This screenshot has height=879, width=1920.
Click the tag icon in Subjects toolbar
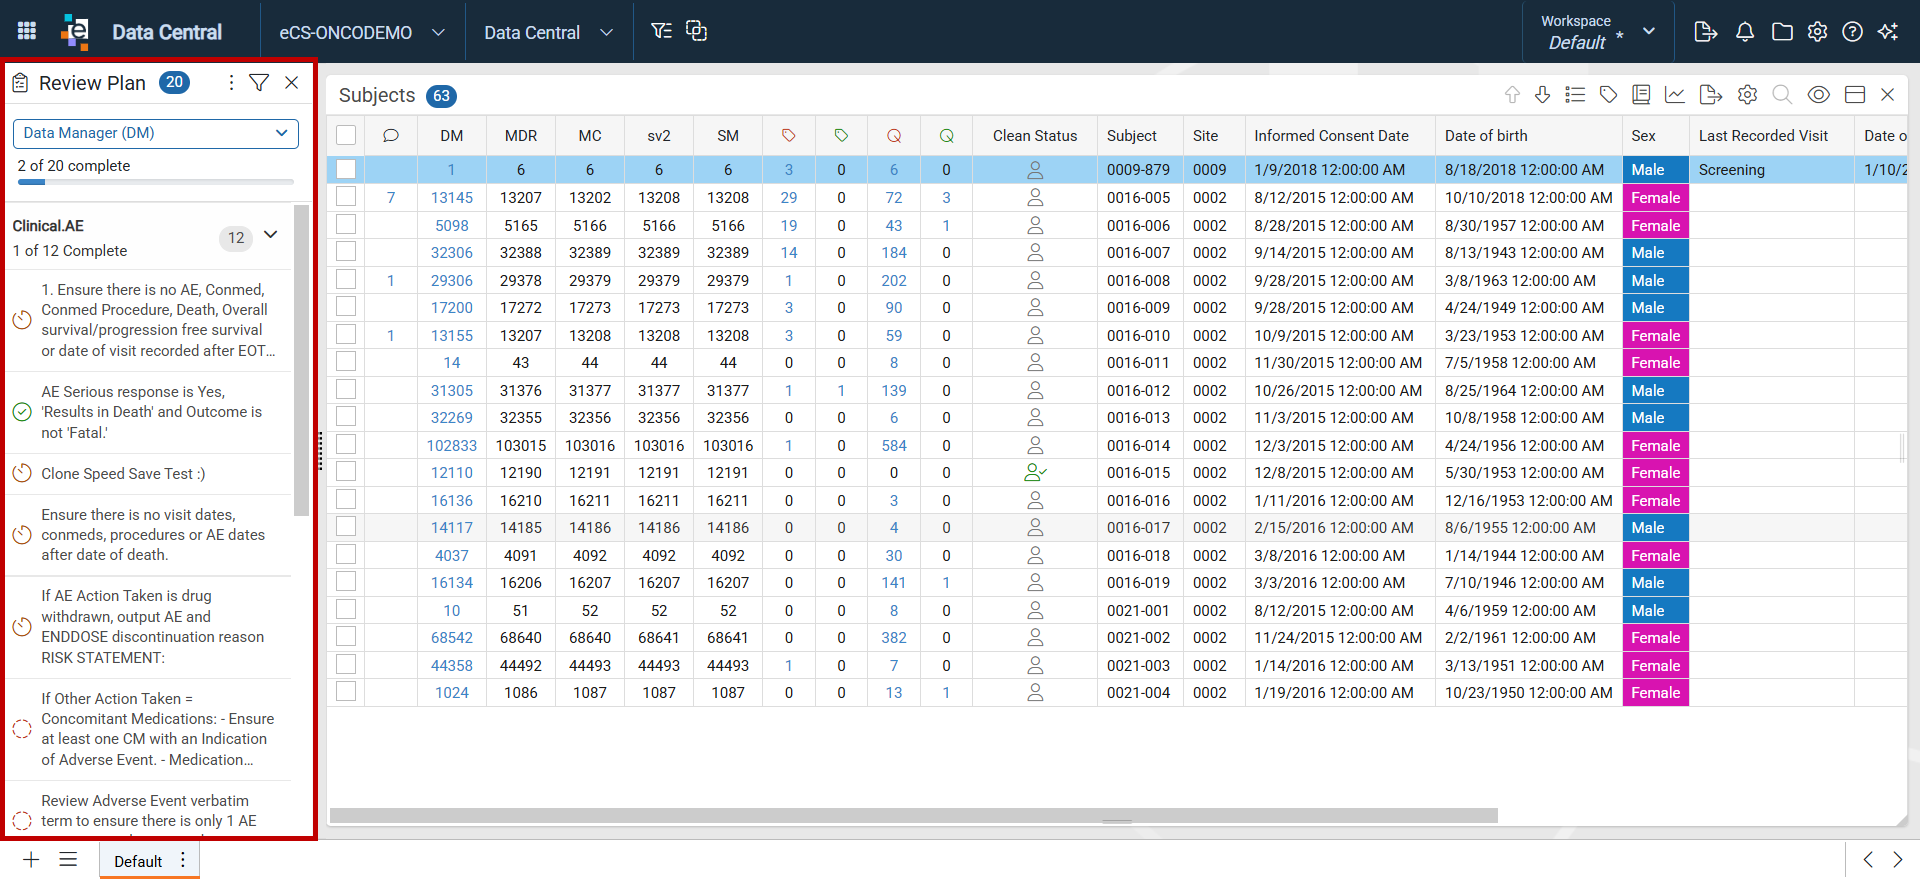click(1608, 94)
